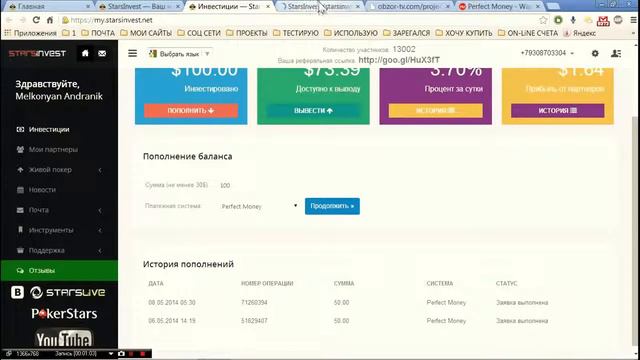Click the browser reload icon
The width and height of the screenshot is (640, 360).
point(36,20)
